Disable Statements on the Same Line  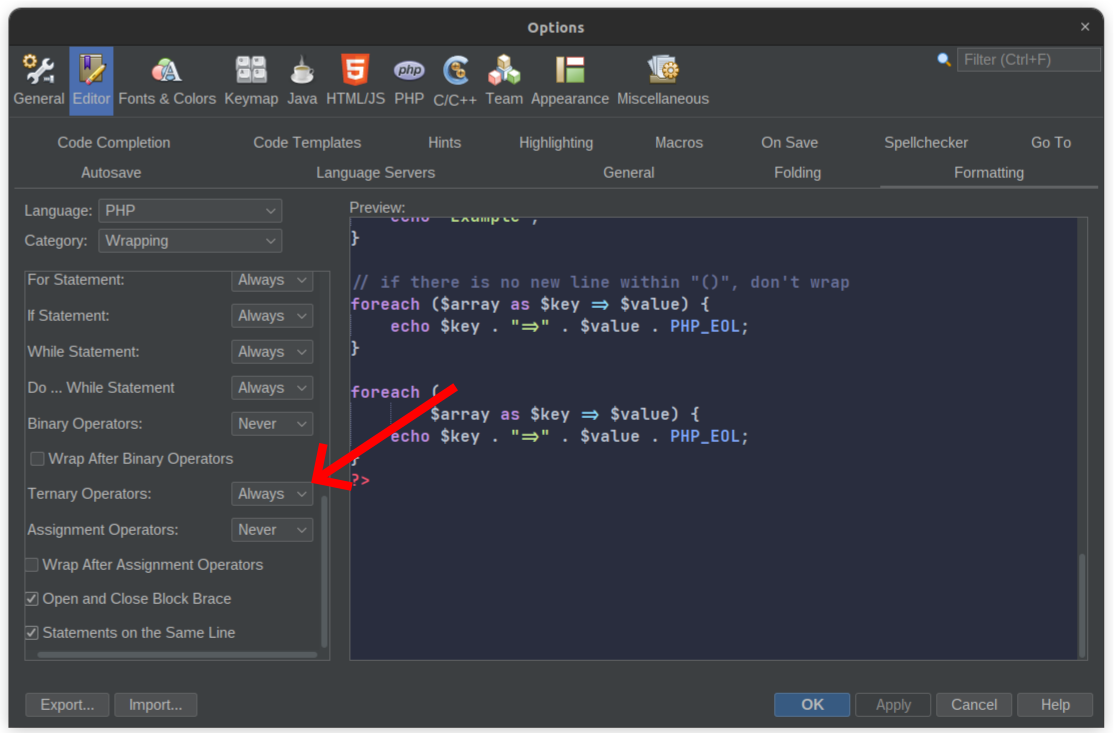click(31, 632)
